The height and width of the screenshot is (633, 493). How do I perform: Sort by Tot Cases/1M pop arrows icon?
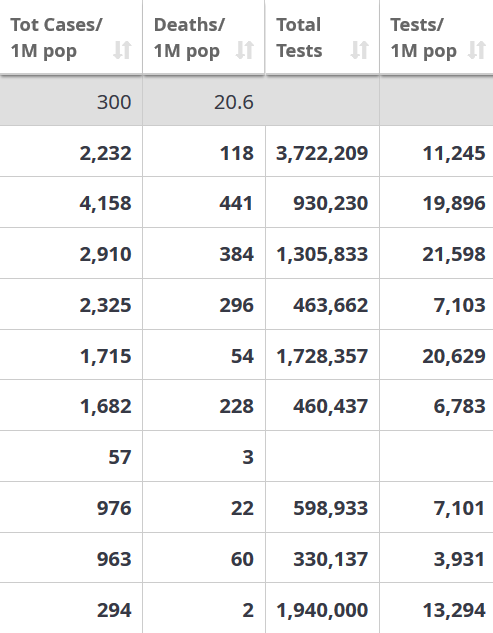point(122,50)
